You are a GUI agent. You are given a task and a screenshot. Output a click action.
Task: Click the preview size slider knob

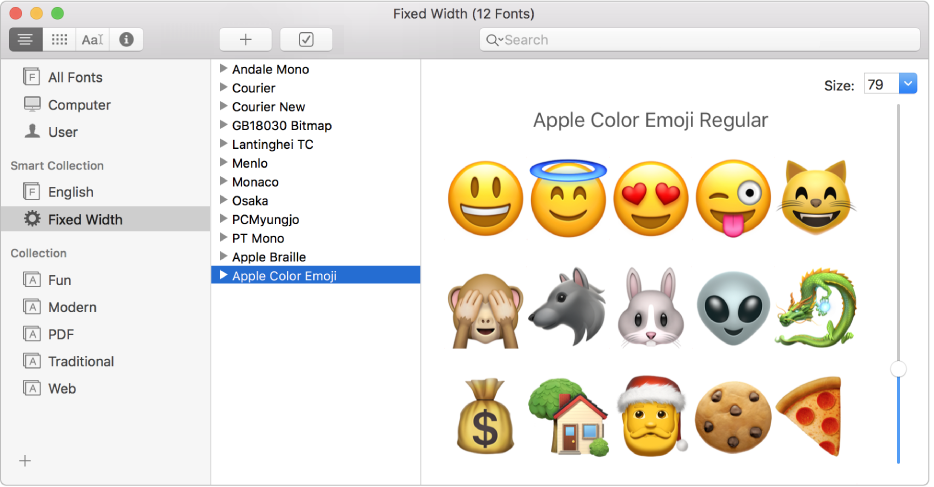coord(898,369)
